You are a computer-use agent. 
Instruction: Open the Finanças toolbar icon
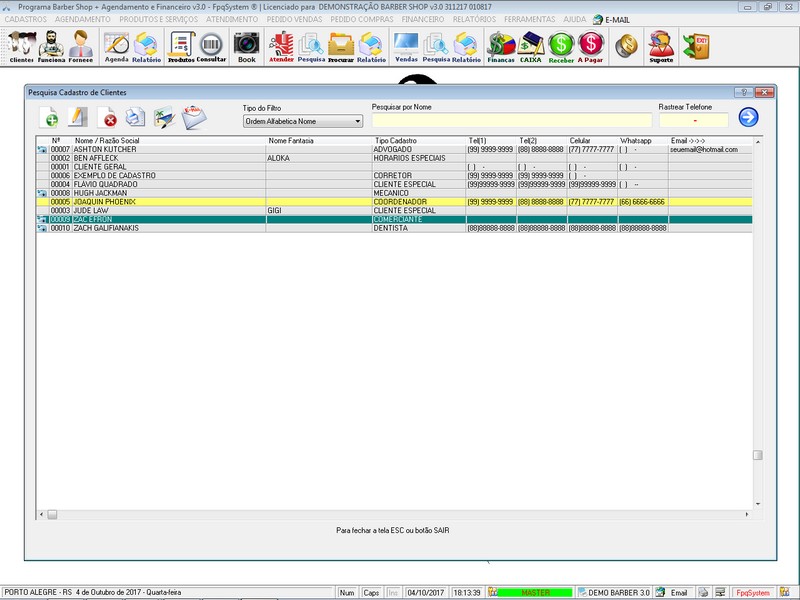click(500, 46)
